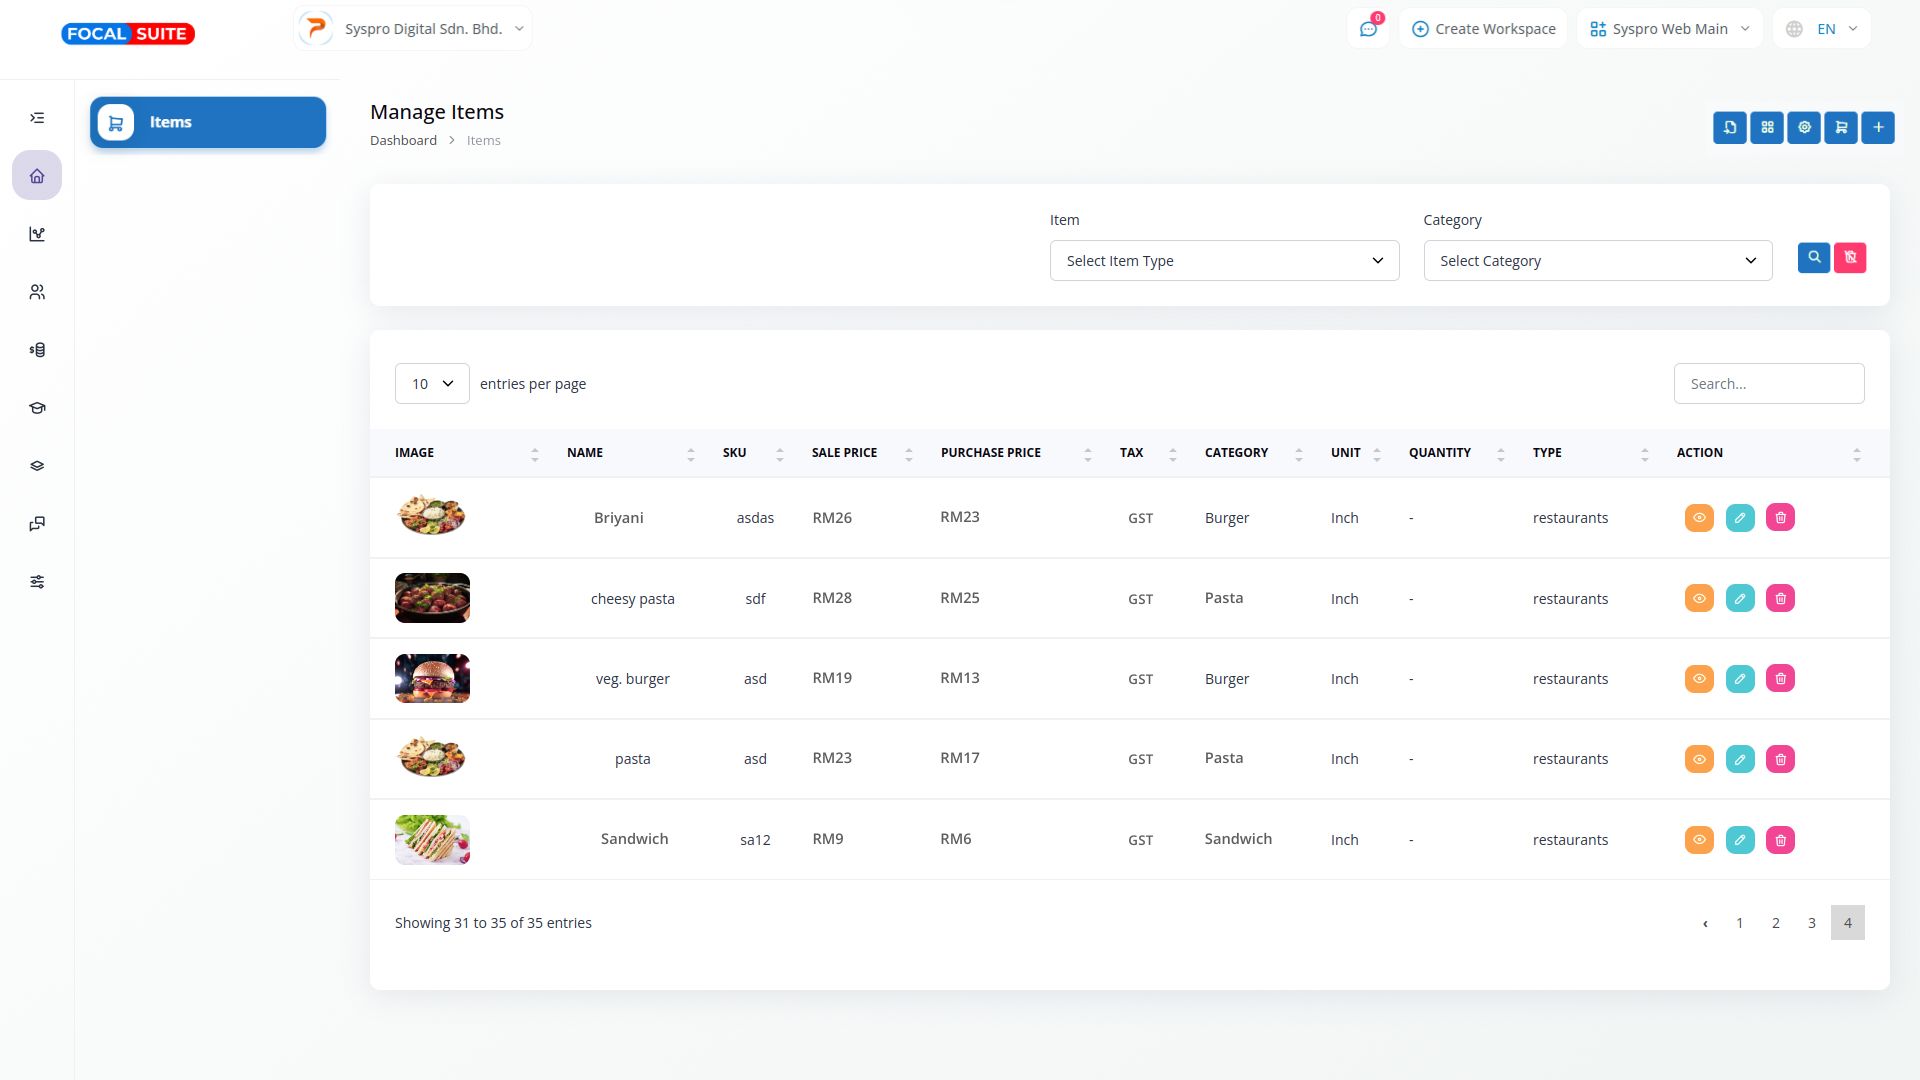This screenshot has height=1080, width=1920.
Task: Edit the cheesy pasta item
Action: point(1740,599)
